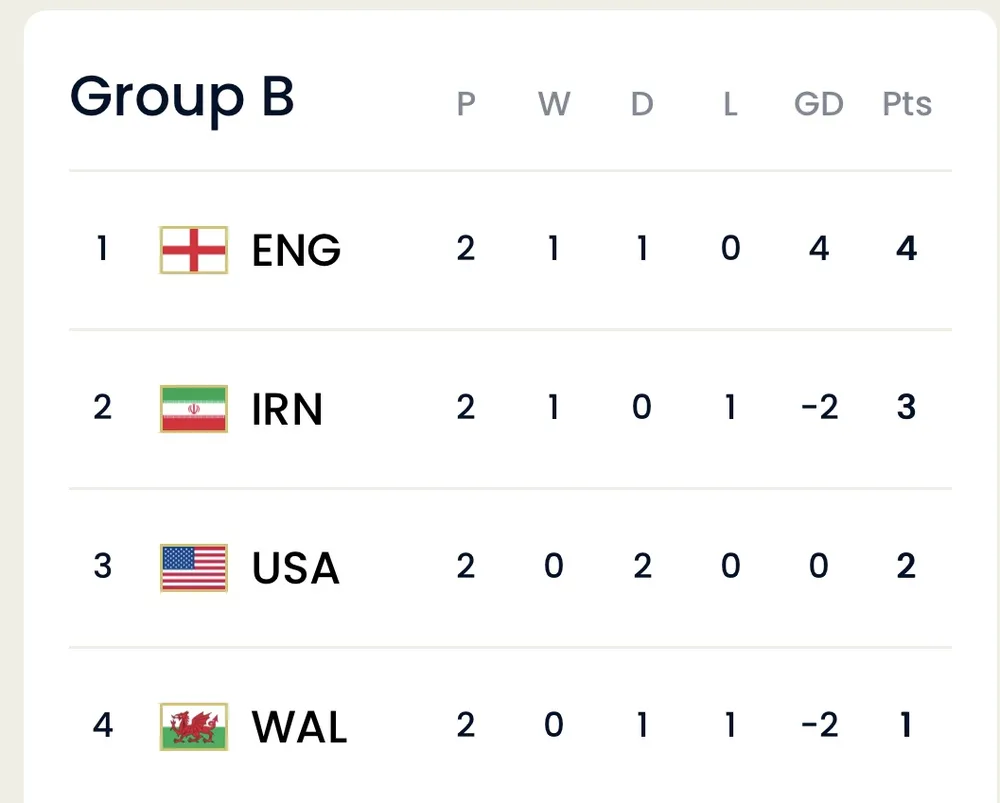The width and height of the screenshot is (1000, 803).
Task: Click the Pts column header
Action: pos(907,104)
